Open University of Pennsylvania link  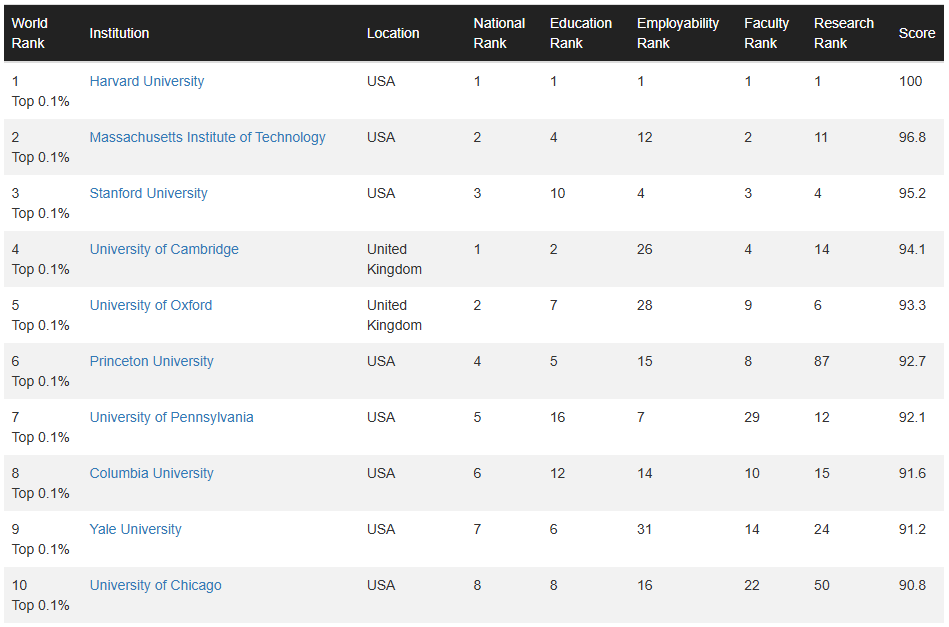coord(171,417)
